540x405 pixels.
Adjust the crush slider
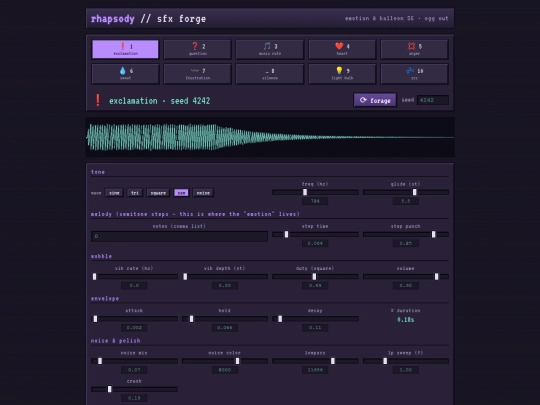(x=134, y=389)
